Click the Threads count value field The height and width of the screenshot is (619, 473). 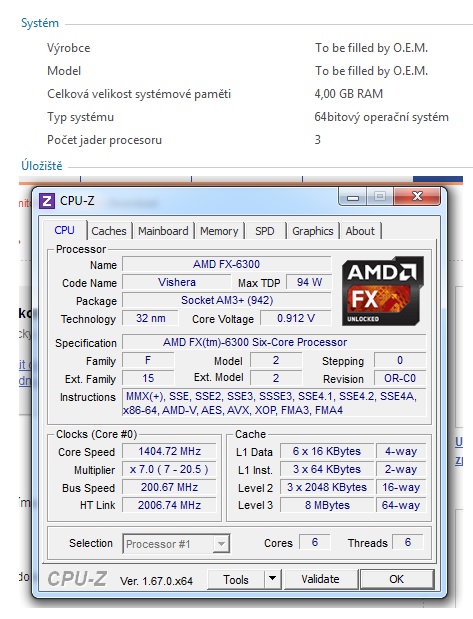[408, 542]
